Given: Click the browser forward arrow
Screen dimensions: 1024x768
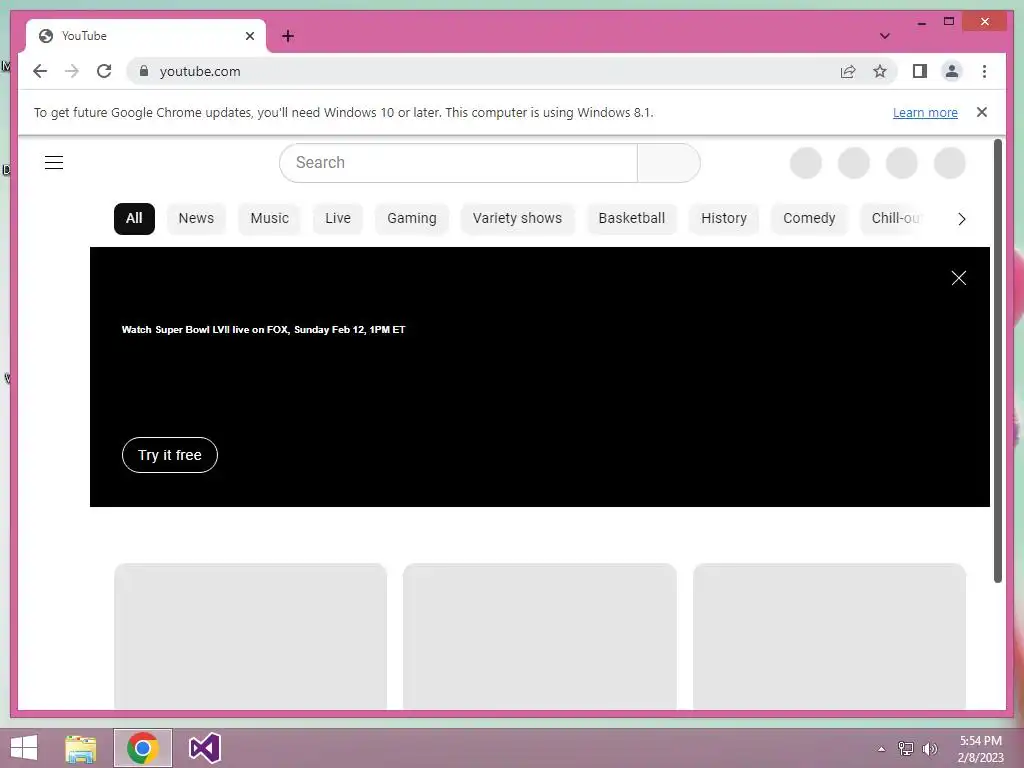Looking at the screenshot, I should click(72, 71).
